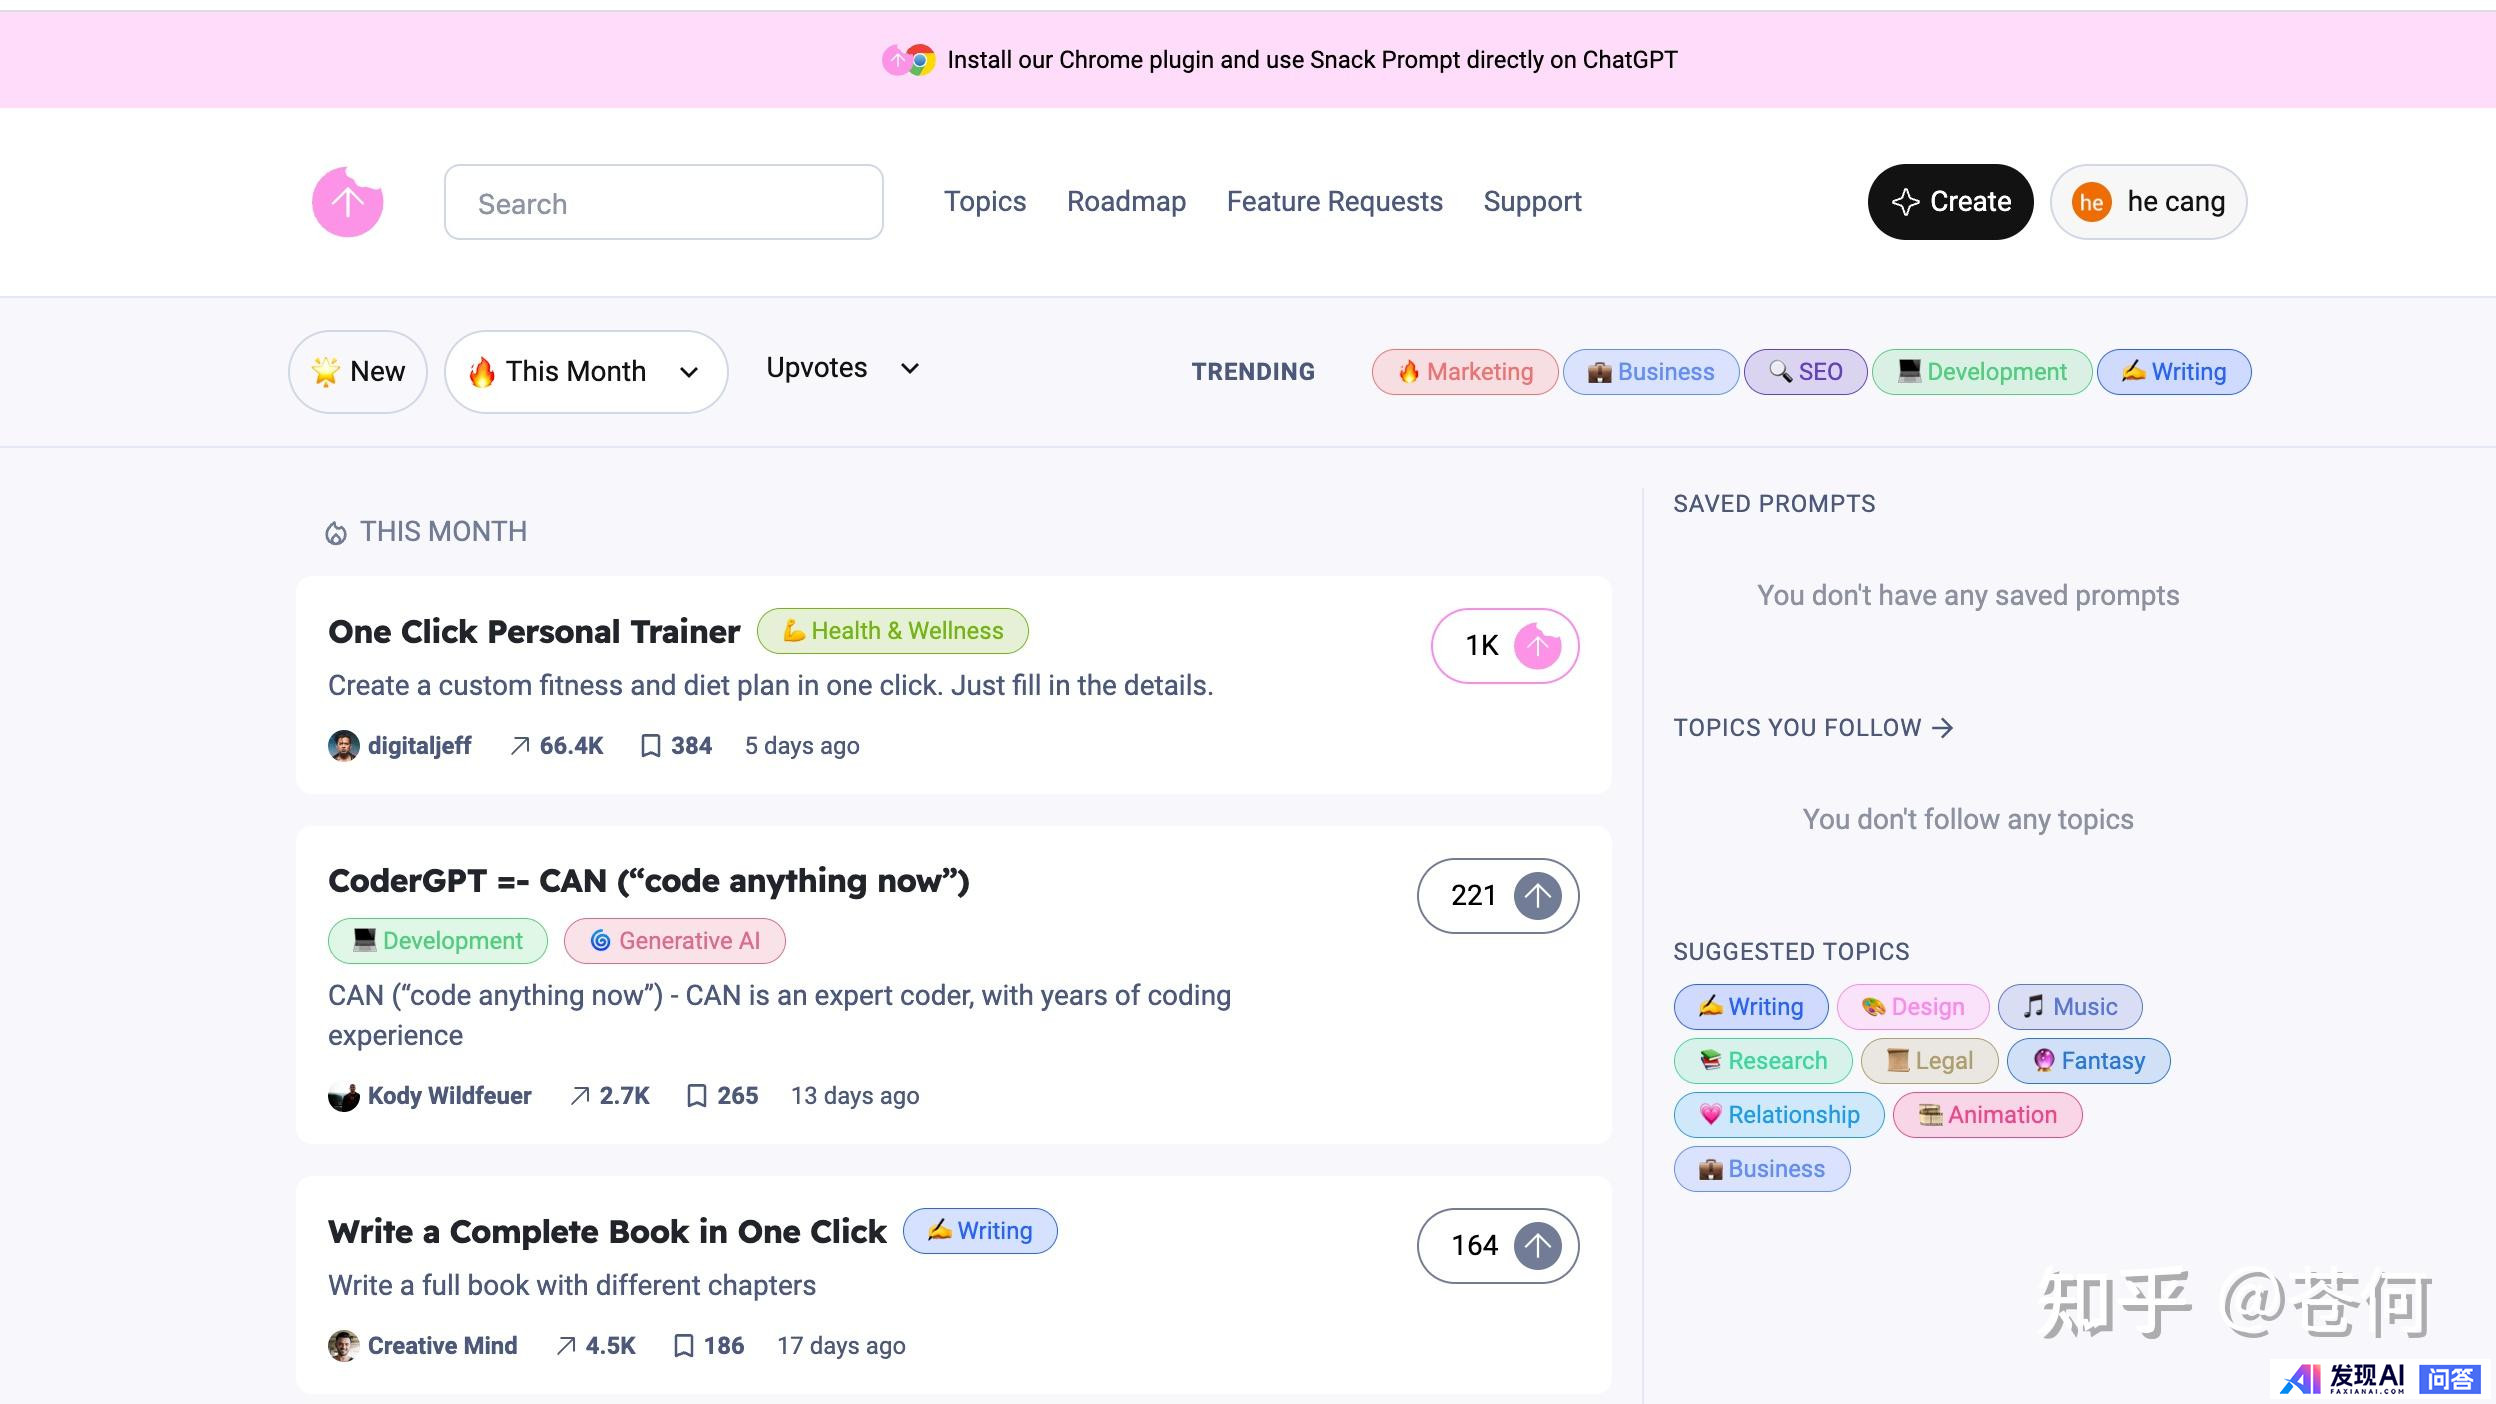Click the flame icon beside THIS MONTH heading

(x=336, y=533)
